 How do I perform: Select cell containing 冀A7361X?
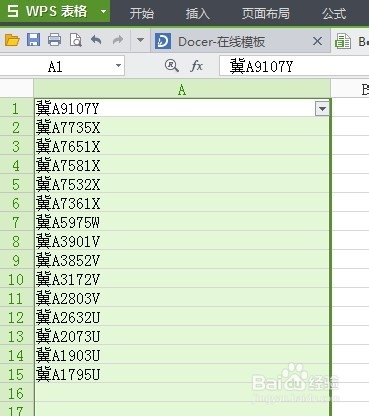point(182,203)
